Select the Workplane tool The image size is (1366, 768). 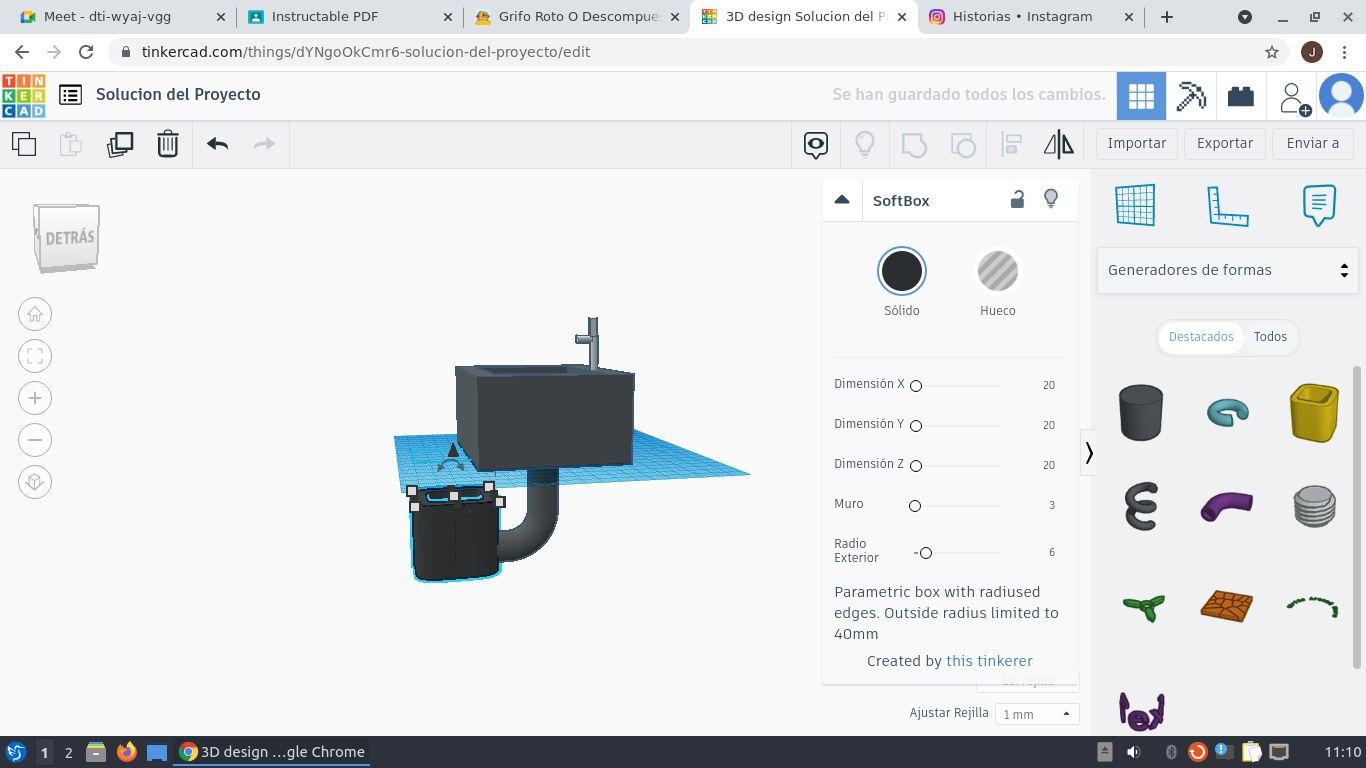[x=1135, y=205]
